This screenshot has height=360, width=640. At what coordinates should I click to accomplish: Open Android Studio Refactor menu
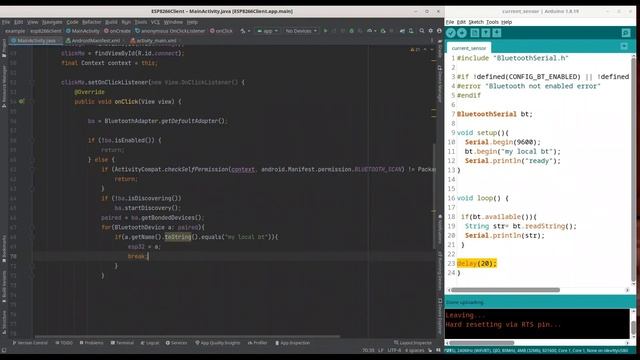tap(91, 22)
